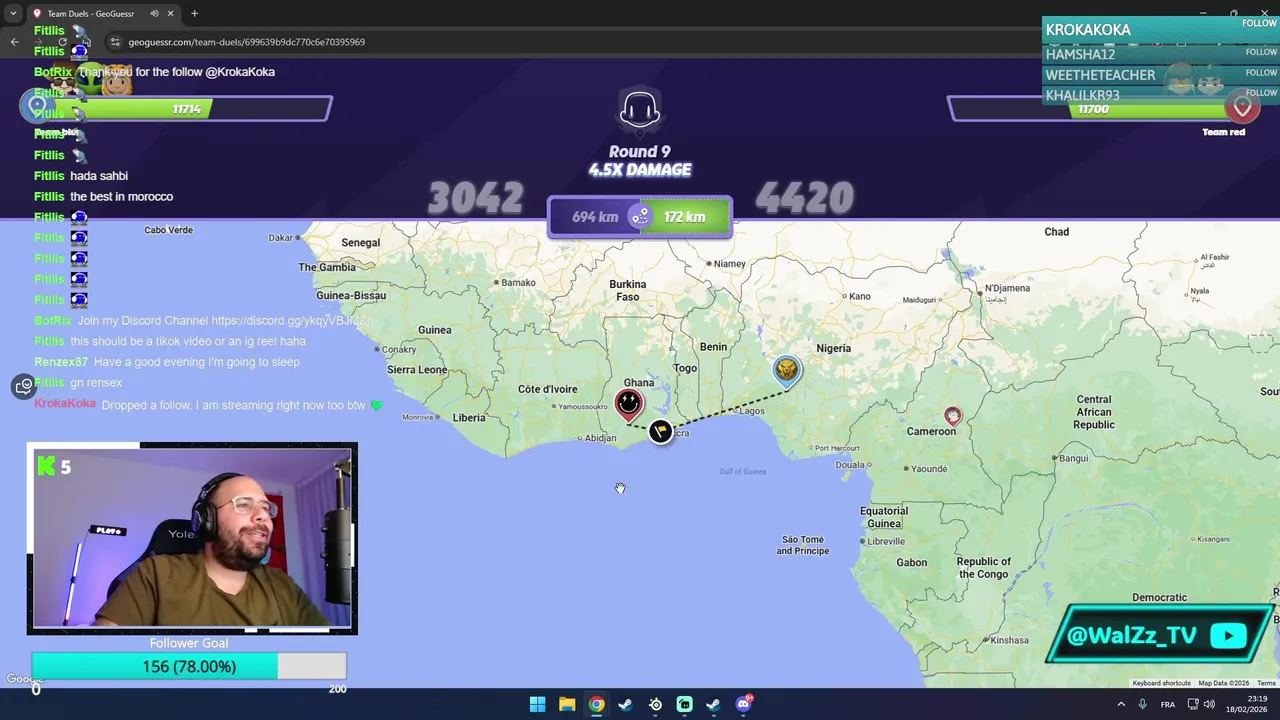Click the Yaoundé city label
1280x720 pixels.
[929, 468]
